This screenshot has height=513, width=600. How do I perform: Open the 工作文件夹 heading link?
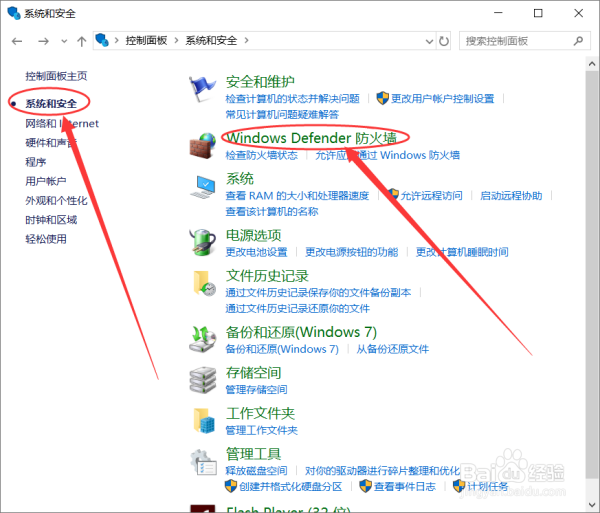[260, 413]
